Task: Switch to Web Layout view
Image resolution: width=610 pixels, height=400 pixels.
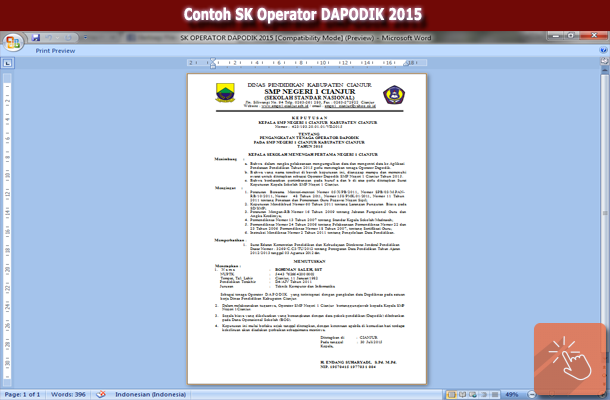Action: (473, 395)
